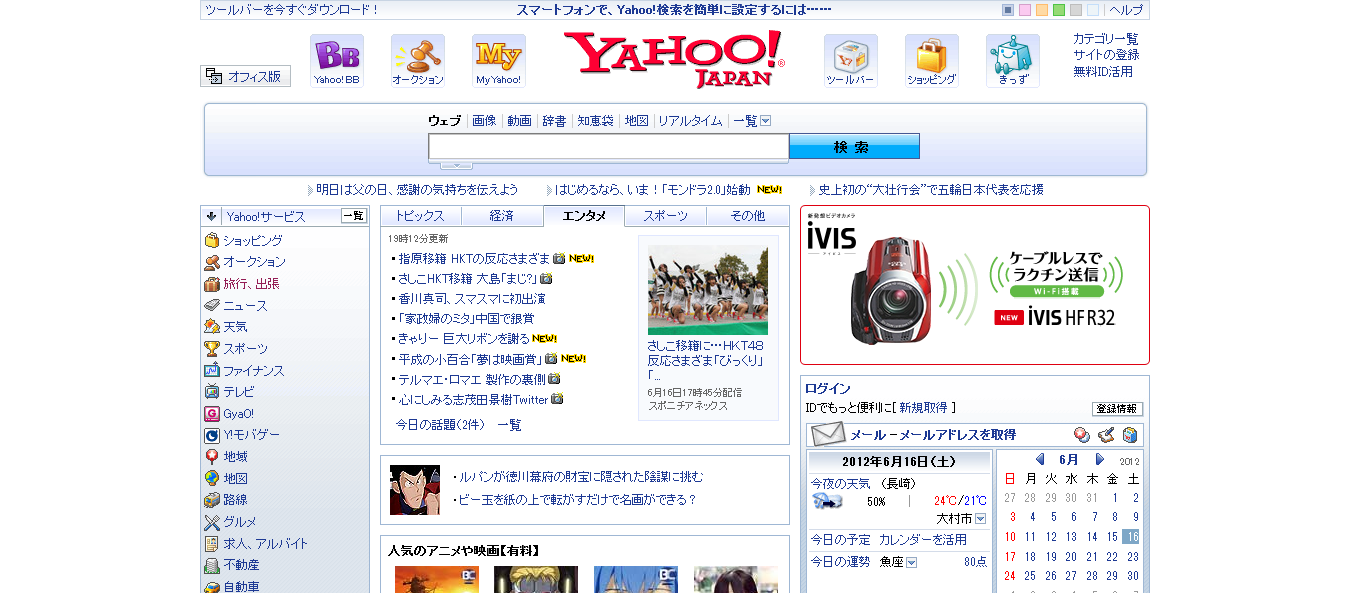Open the その他 tab
1349x593 pixels.
tap(748, 216)
